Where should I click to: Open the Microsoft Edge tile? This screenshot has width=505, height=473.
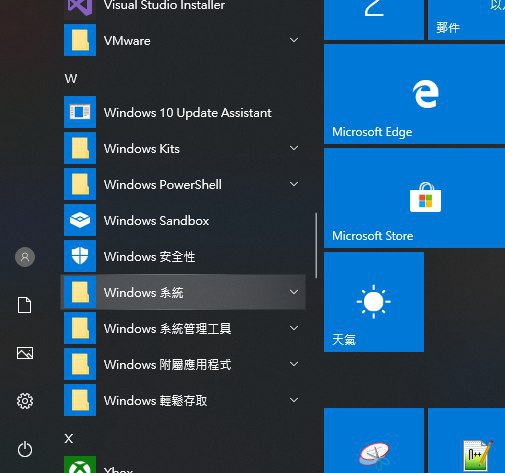pyautogui.click(x=414, y=94)
